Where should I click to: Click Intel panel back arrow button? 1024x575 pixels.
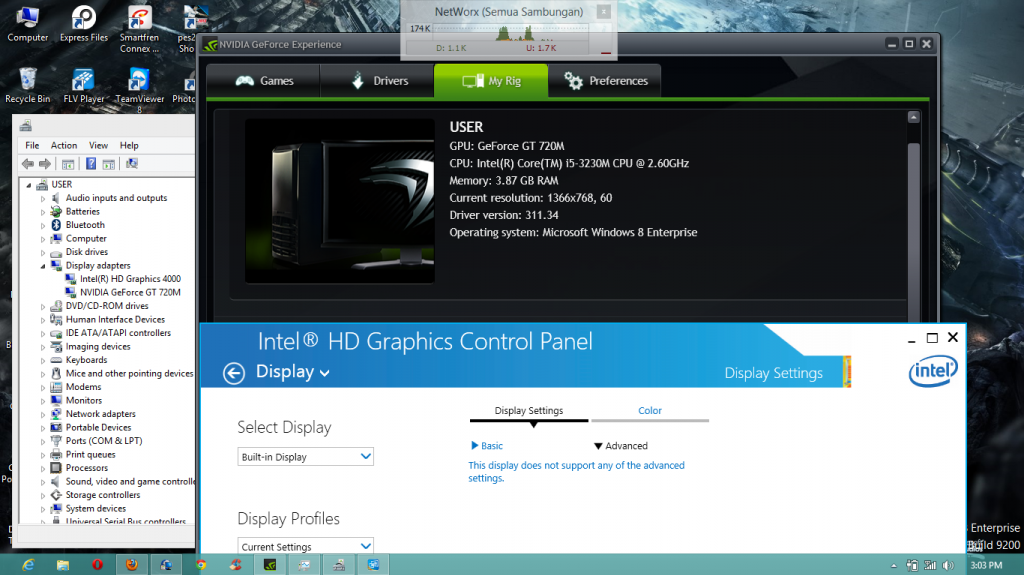coord(234,372)
